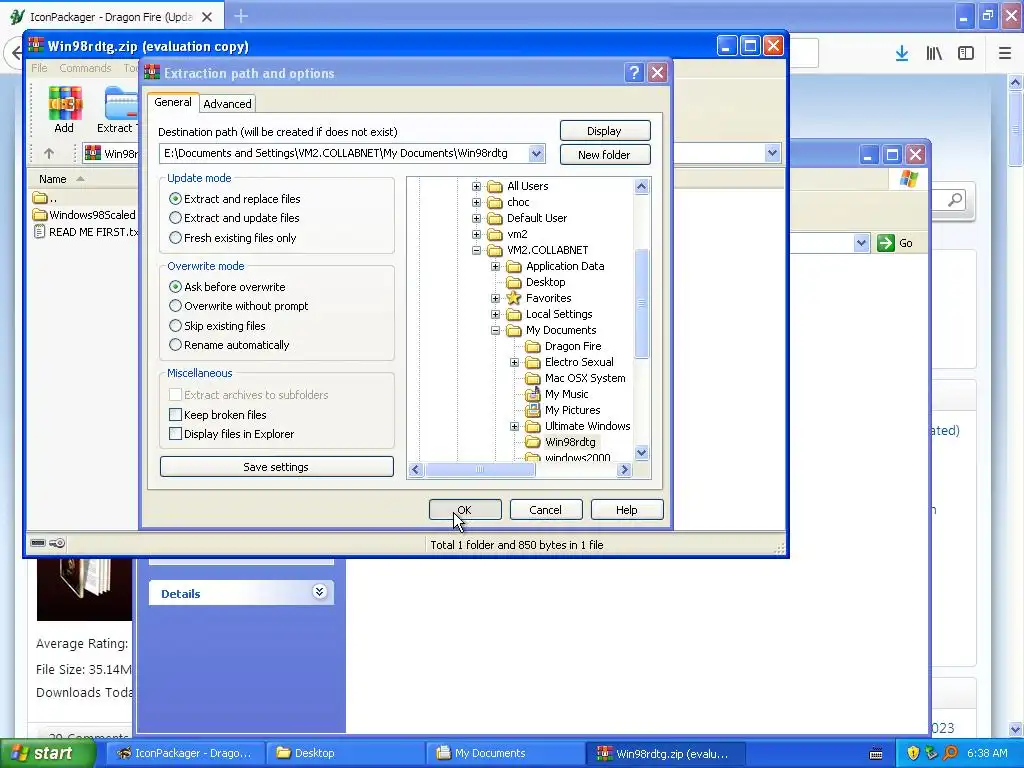Click the tree scroll down arrow
Viewport: 1024px width, 768px height.
641,453
